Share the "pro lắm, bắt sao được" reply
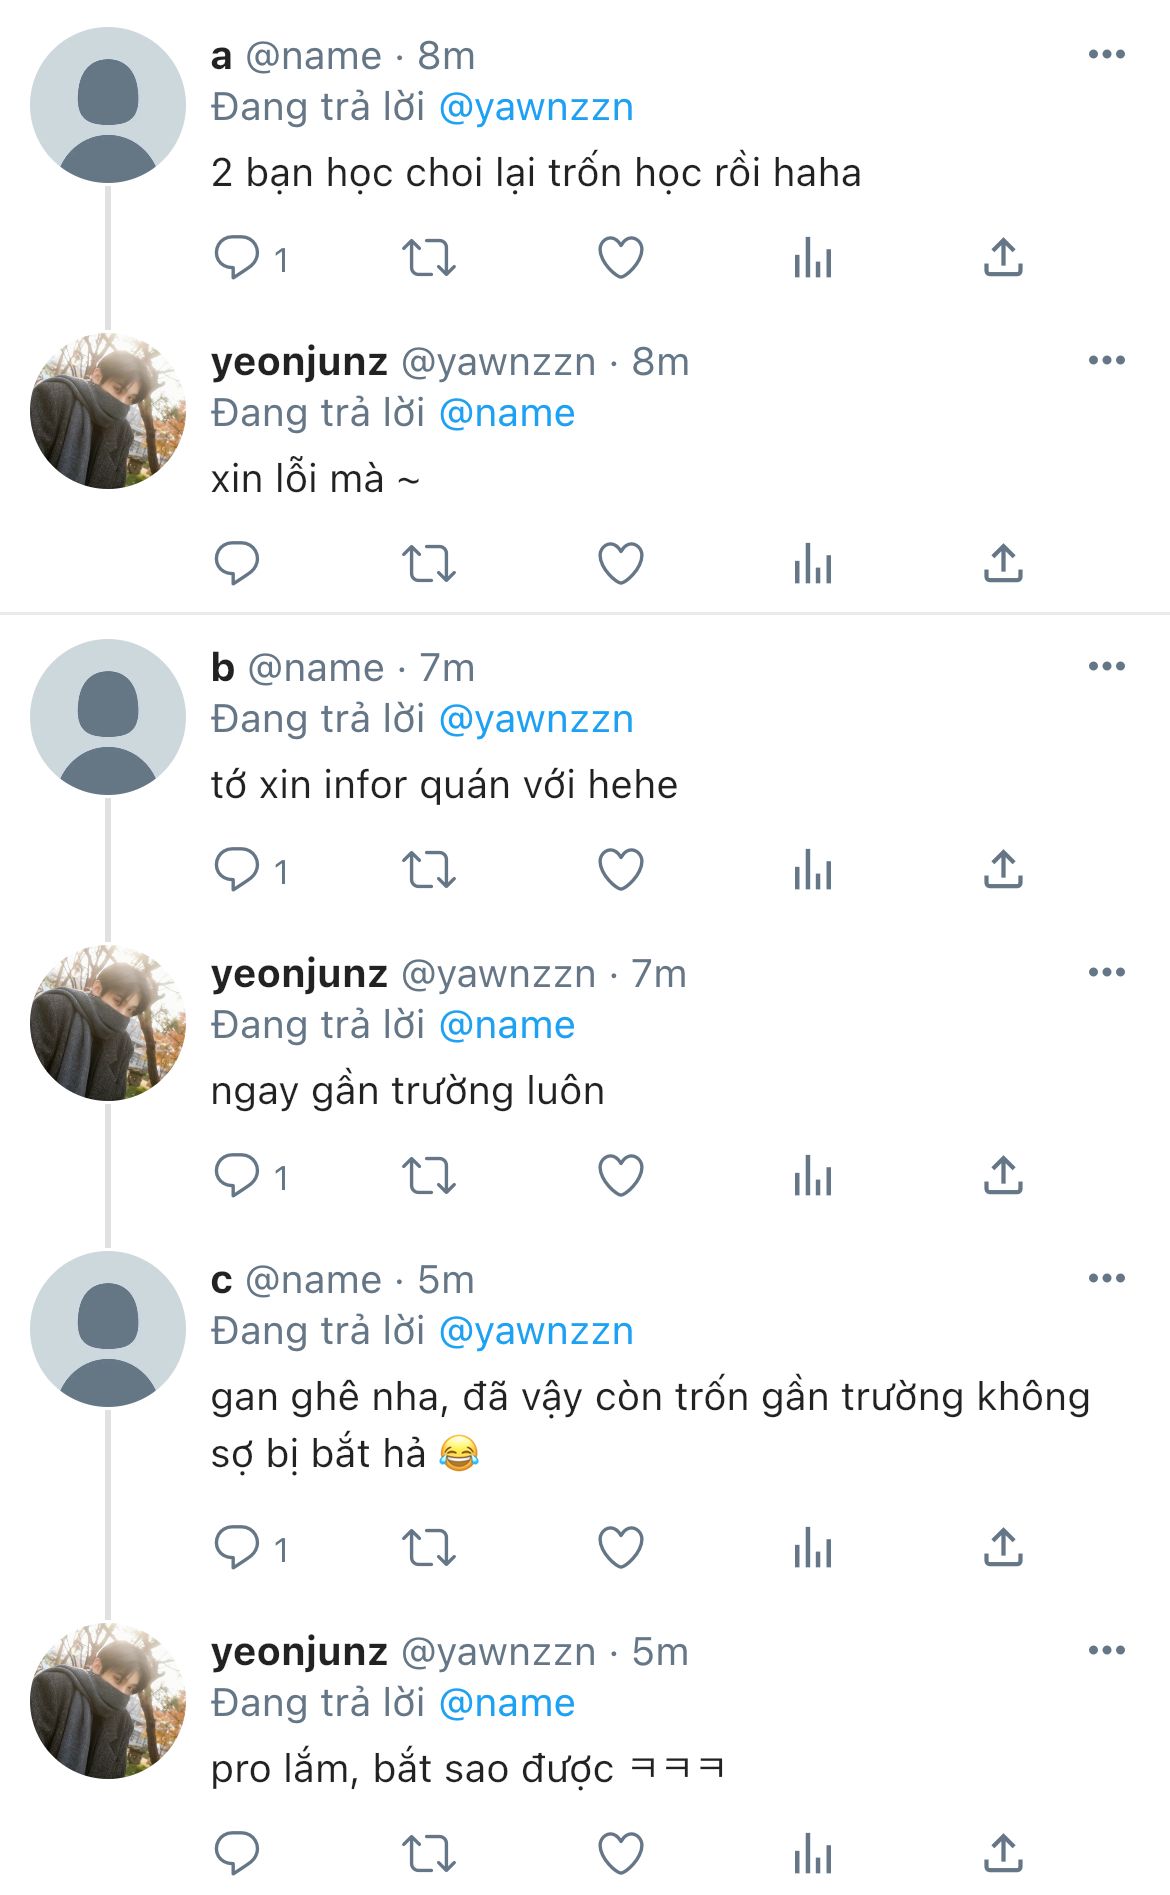Viewport: 1170px width, 1895px height. 1003,1854
